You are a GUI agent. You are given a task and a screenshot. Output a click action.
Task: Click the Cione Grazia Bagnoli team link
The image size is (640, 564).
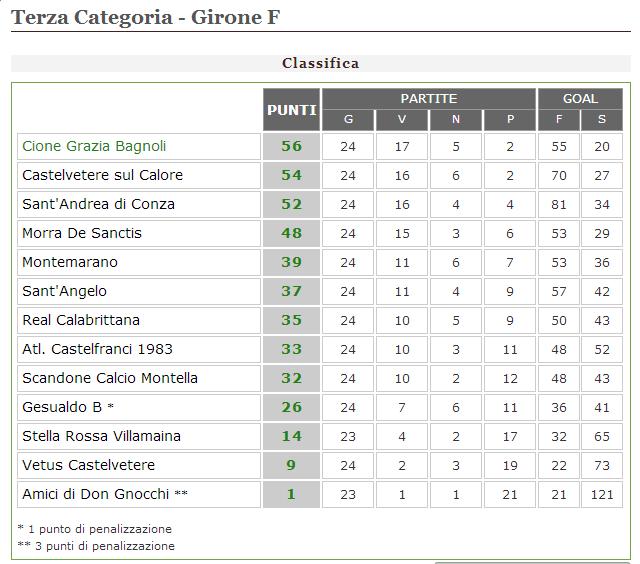94,146
